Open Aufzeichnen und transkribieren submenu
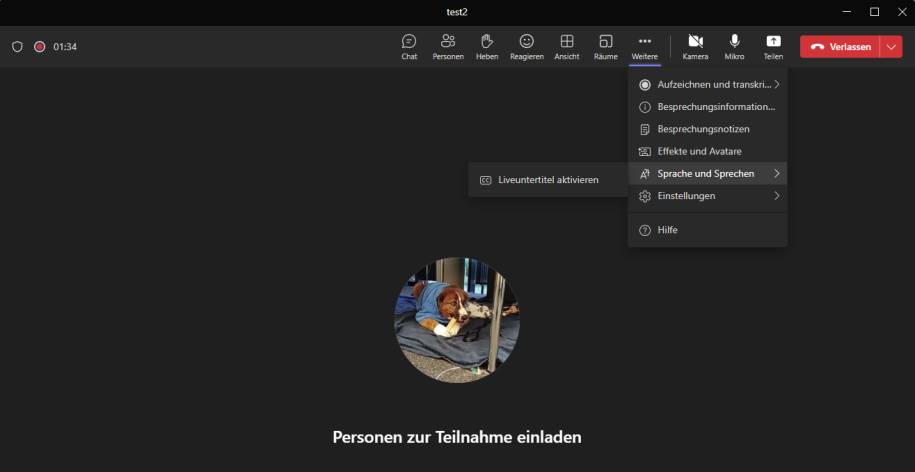This screenshot has height=472, width=915. (707, 85)
